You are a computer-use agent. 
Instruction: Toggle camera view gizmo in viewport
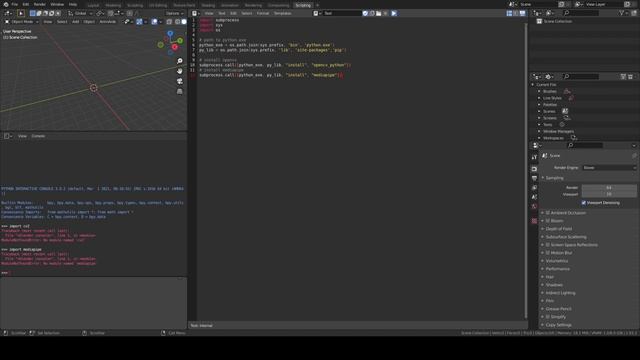(x=180, y=81)
